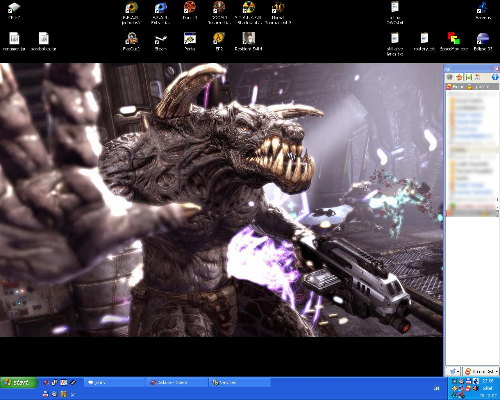Image resolution: width=500 pixels, height=400 pixels.
Task: Click the blue info icon in messenger toolbar
Action: (495, 77)
